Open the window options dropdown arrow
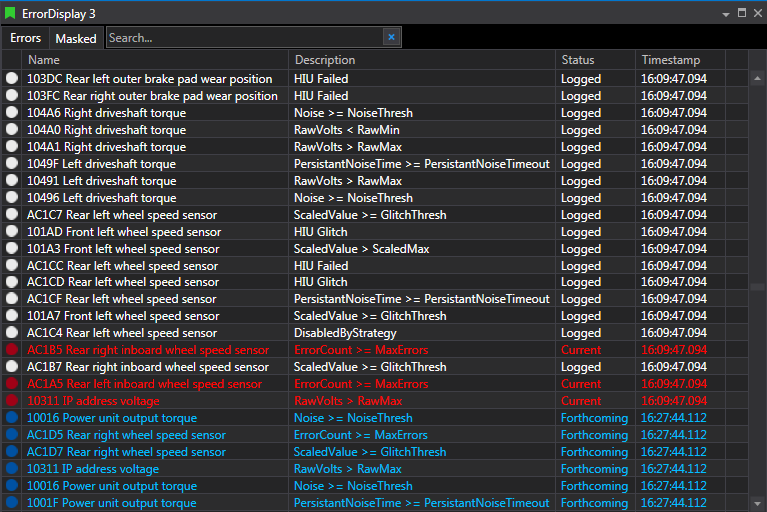This screenshot has height=512, width=767. coord(727,14)
